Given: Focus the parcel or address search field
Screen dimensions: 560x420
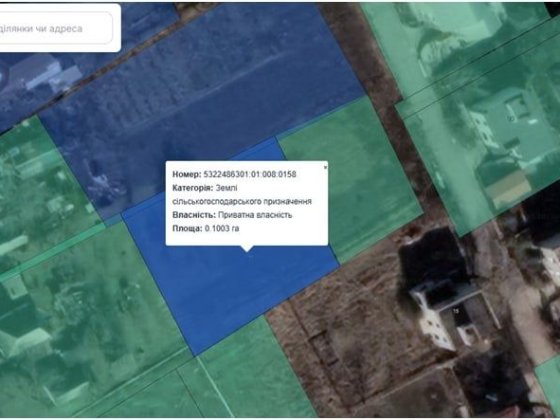Looking at the screenshot, I should coord(56,28).
